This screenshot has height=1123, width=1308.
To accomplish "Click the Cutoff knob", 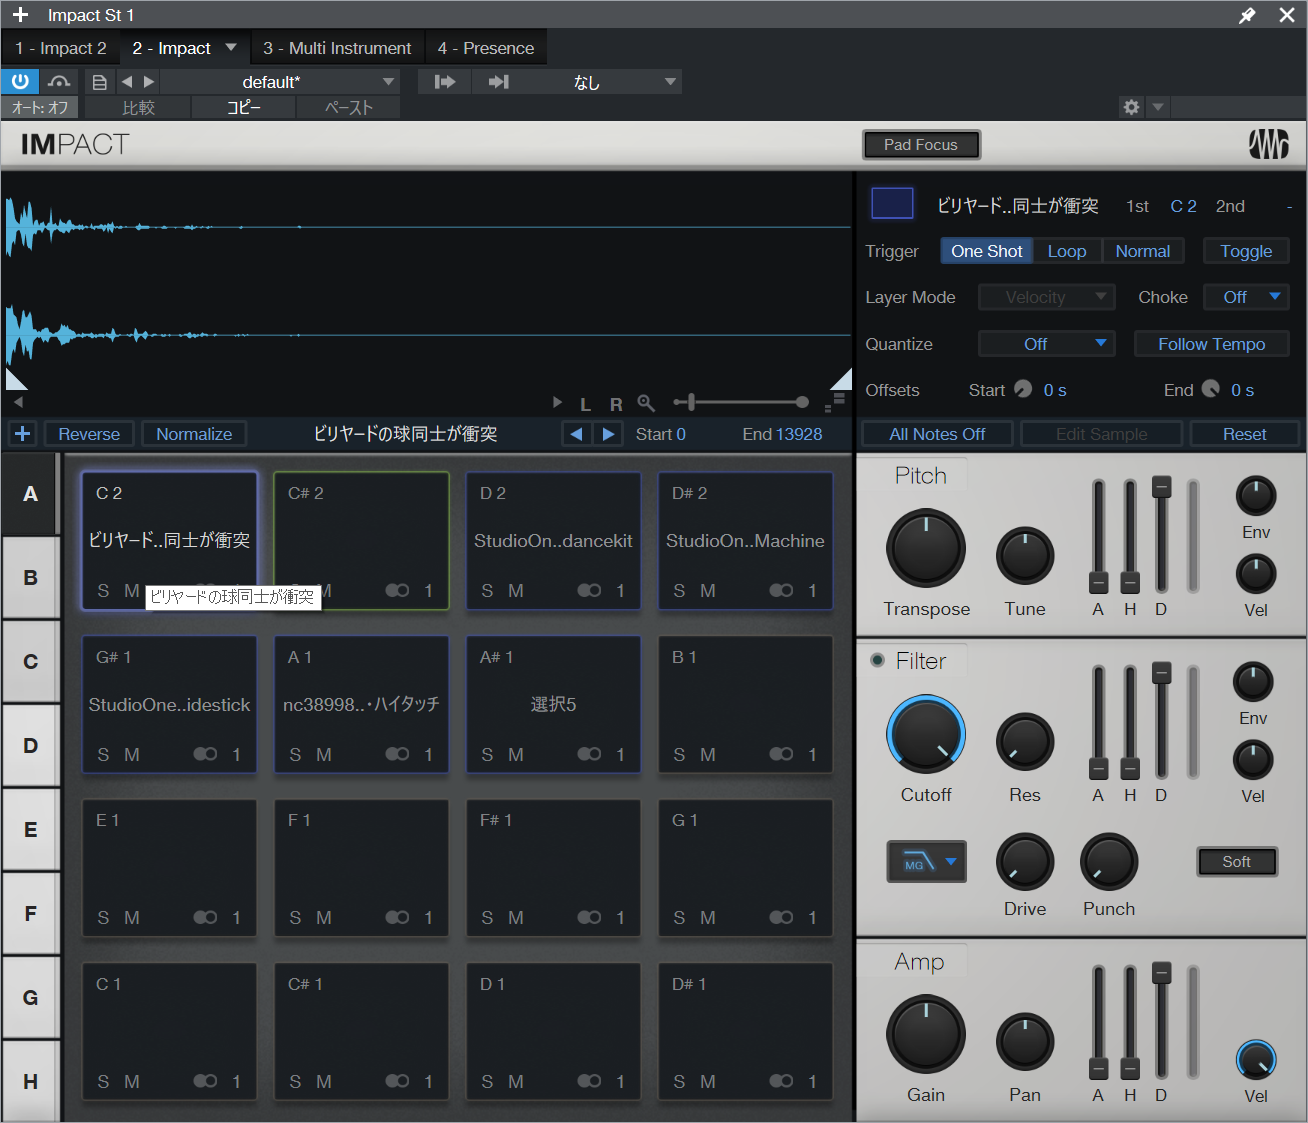I will coord(926,735).
